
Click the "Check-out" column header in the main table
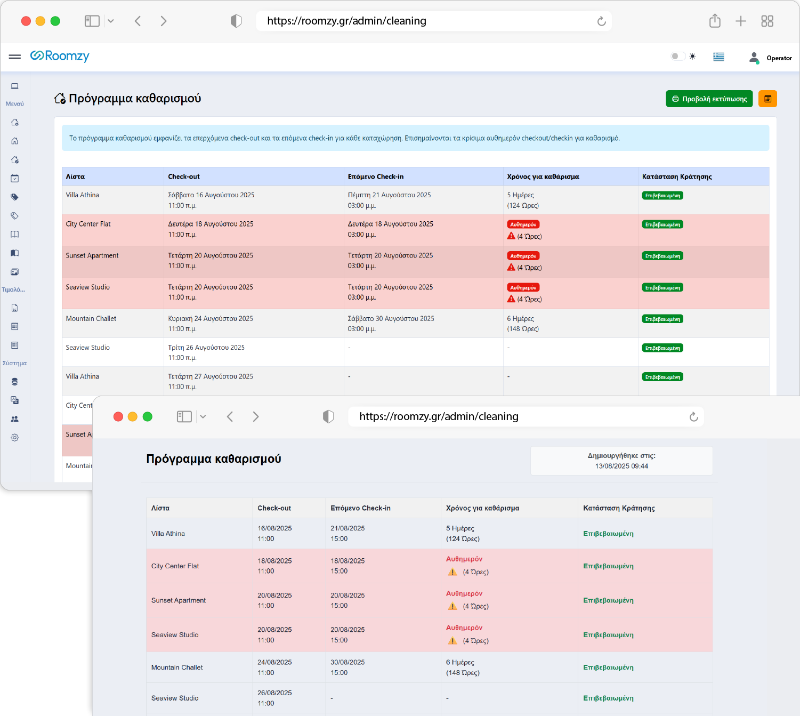(x=184, y=176)
